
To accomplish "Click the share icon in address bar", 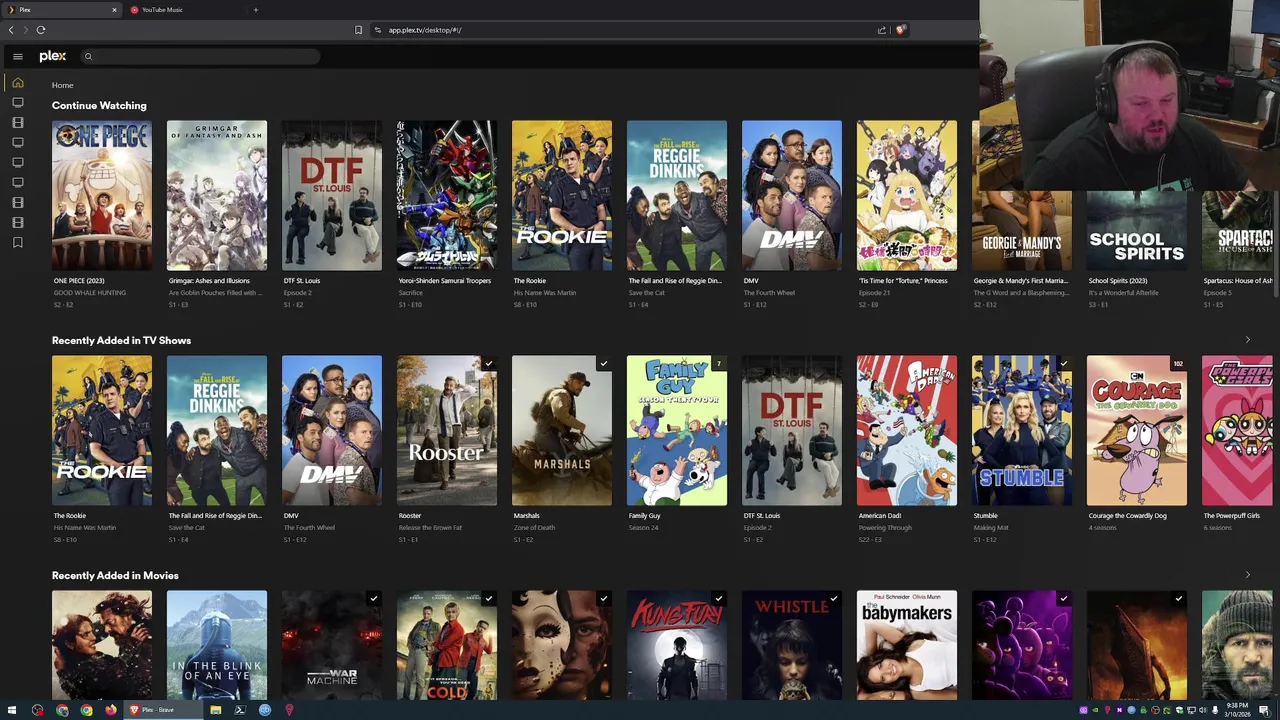I will point(881,30).
